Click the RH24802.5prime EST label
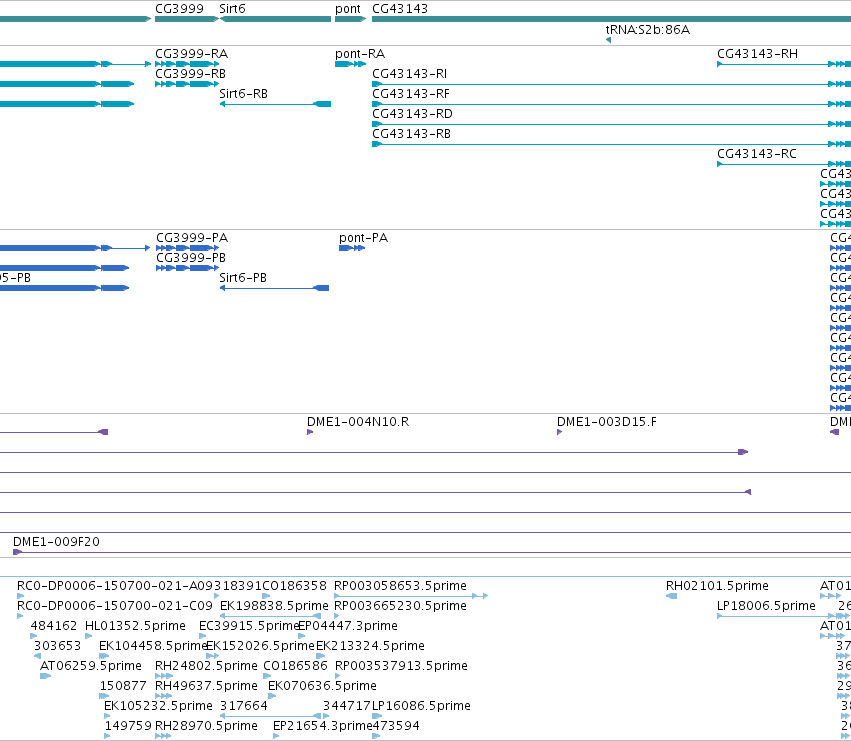 click(206, 666)
